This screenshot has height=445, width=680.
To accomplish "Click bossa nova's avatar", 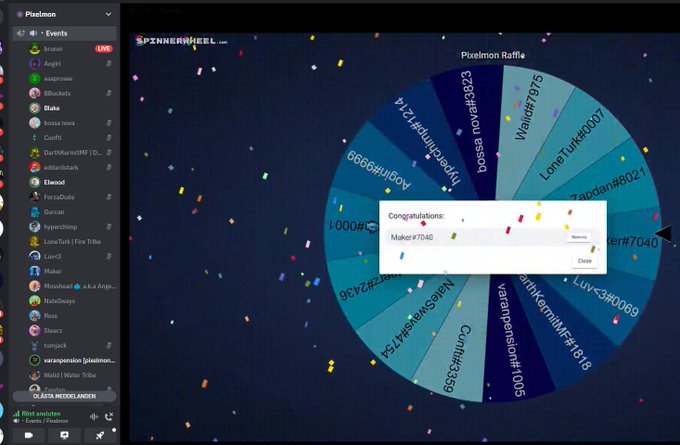I will pos(35,123).
